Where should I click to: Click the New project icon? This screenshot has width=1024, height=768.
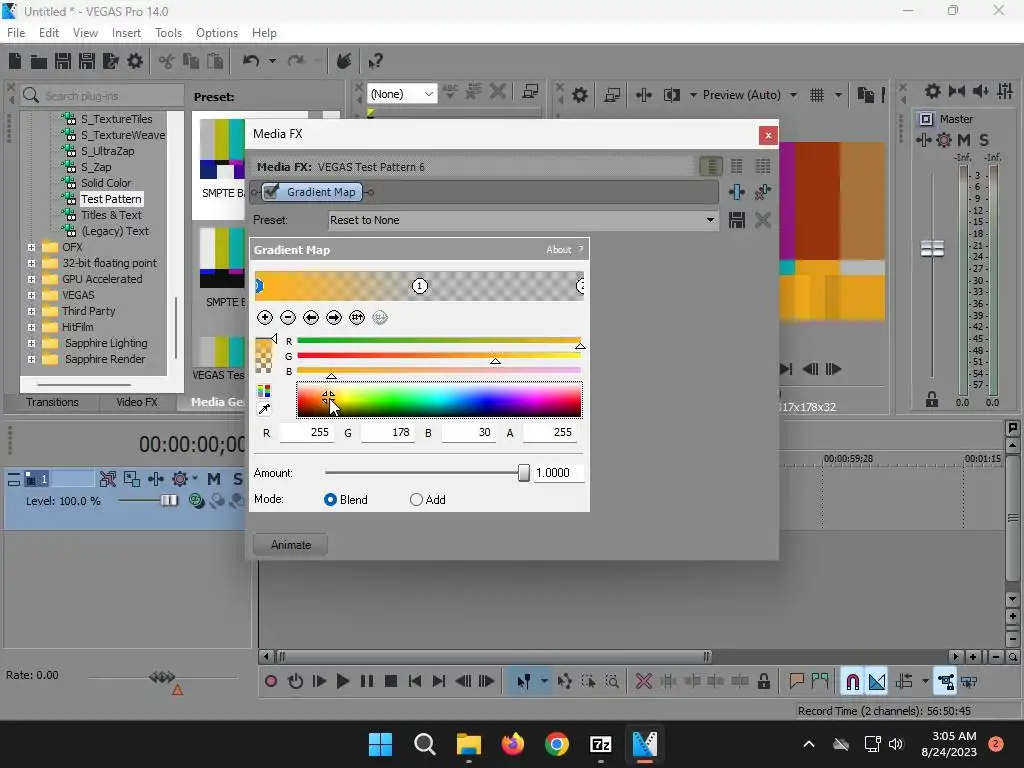tap(15, 61)
